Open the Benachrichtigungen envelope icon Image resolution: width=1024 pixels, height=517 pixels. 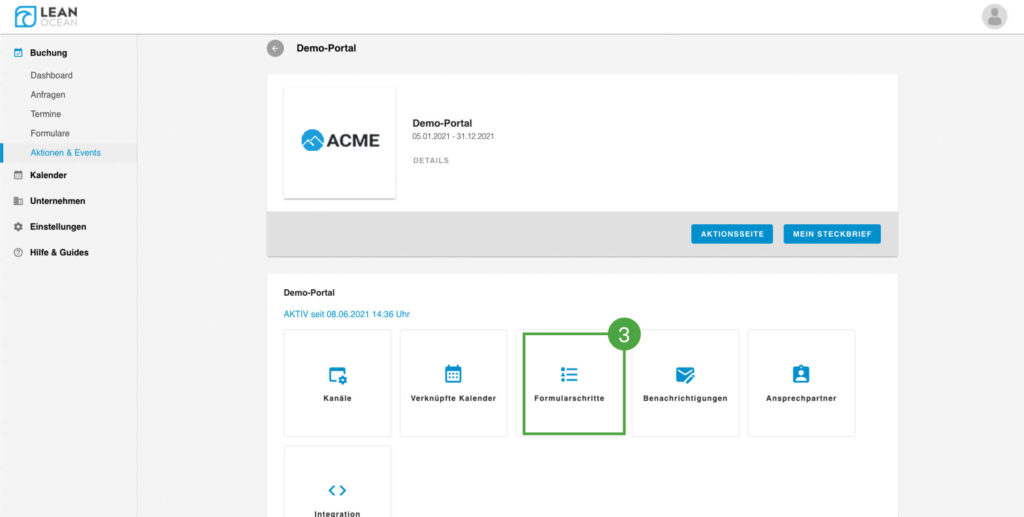[685, 375]
